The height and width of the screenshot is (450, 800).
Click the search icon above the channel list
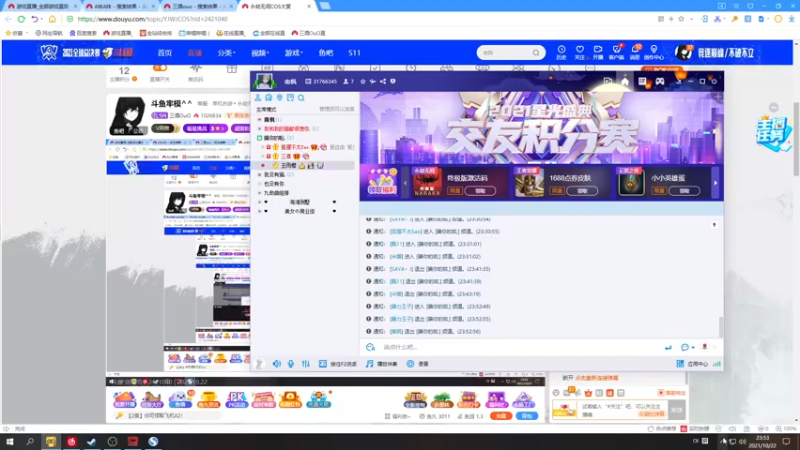point(301,97)
